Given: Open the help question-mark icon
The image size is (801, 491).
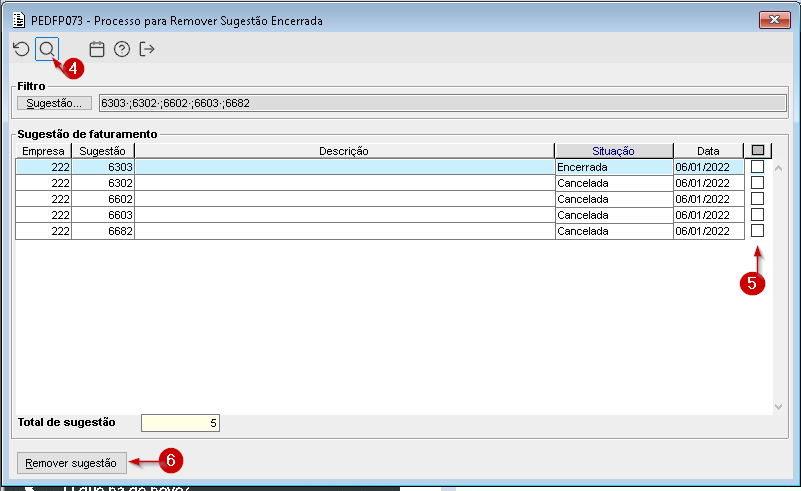Looking at the screenshot, I should tap(122, 49).
